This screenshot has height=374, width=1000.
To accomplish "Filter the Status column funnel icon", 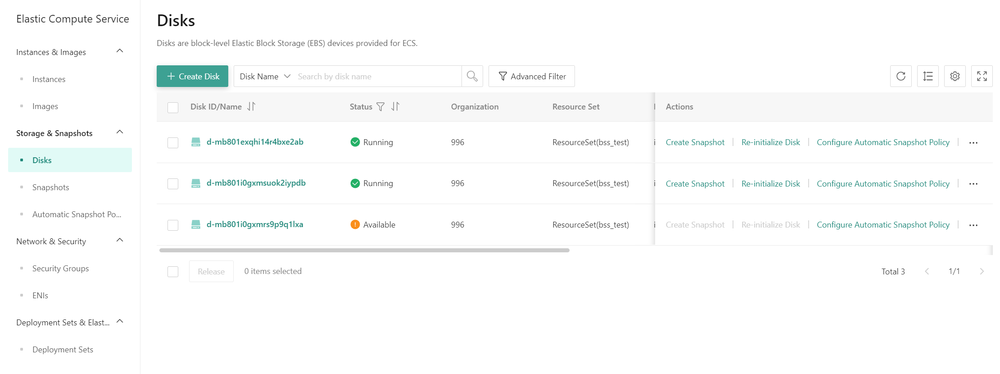I will pos(380,107).
